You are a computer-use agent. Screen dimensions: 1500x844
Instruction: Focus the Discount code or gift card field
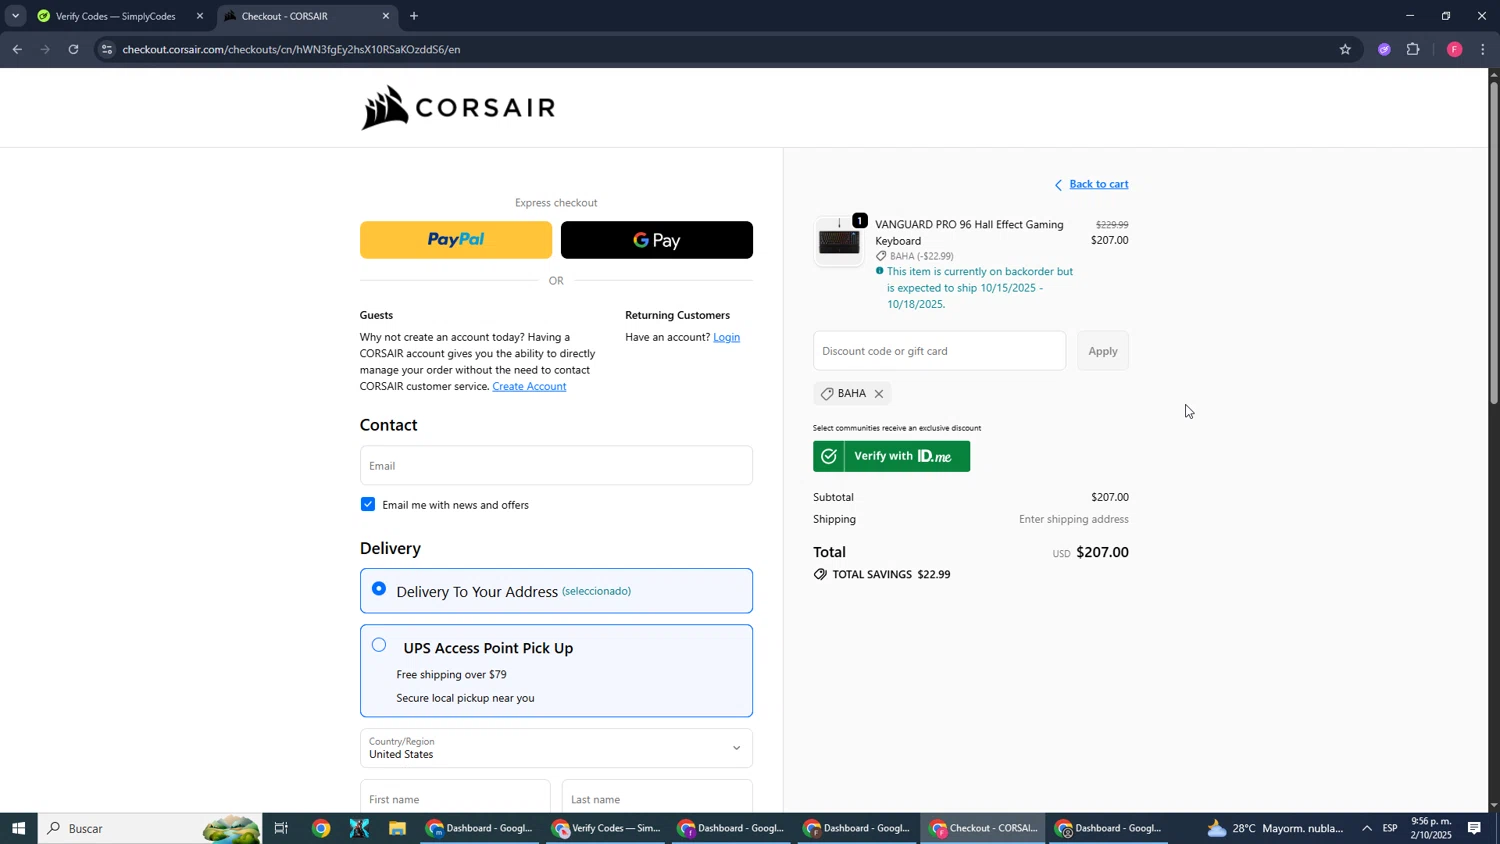939,351
